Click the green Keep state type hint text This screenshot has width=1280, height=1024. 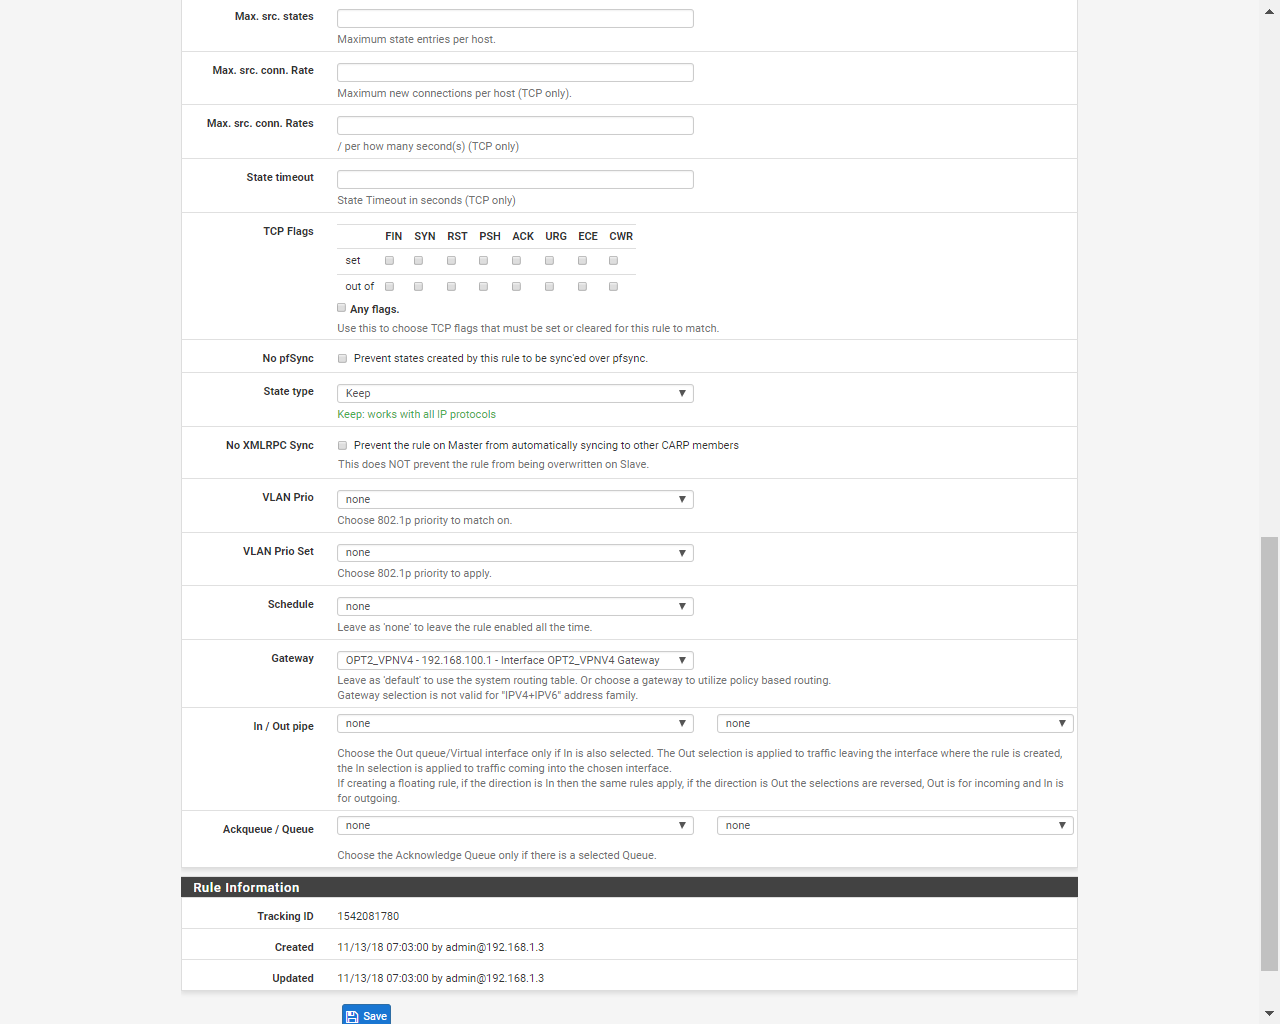(x=416, y=414)
